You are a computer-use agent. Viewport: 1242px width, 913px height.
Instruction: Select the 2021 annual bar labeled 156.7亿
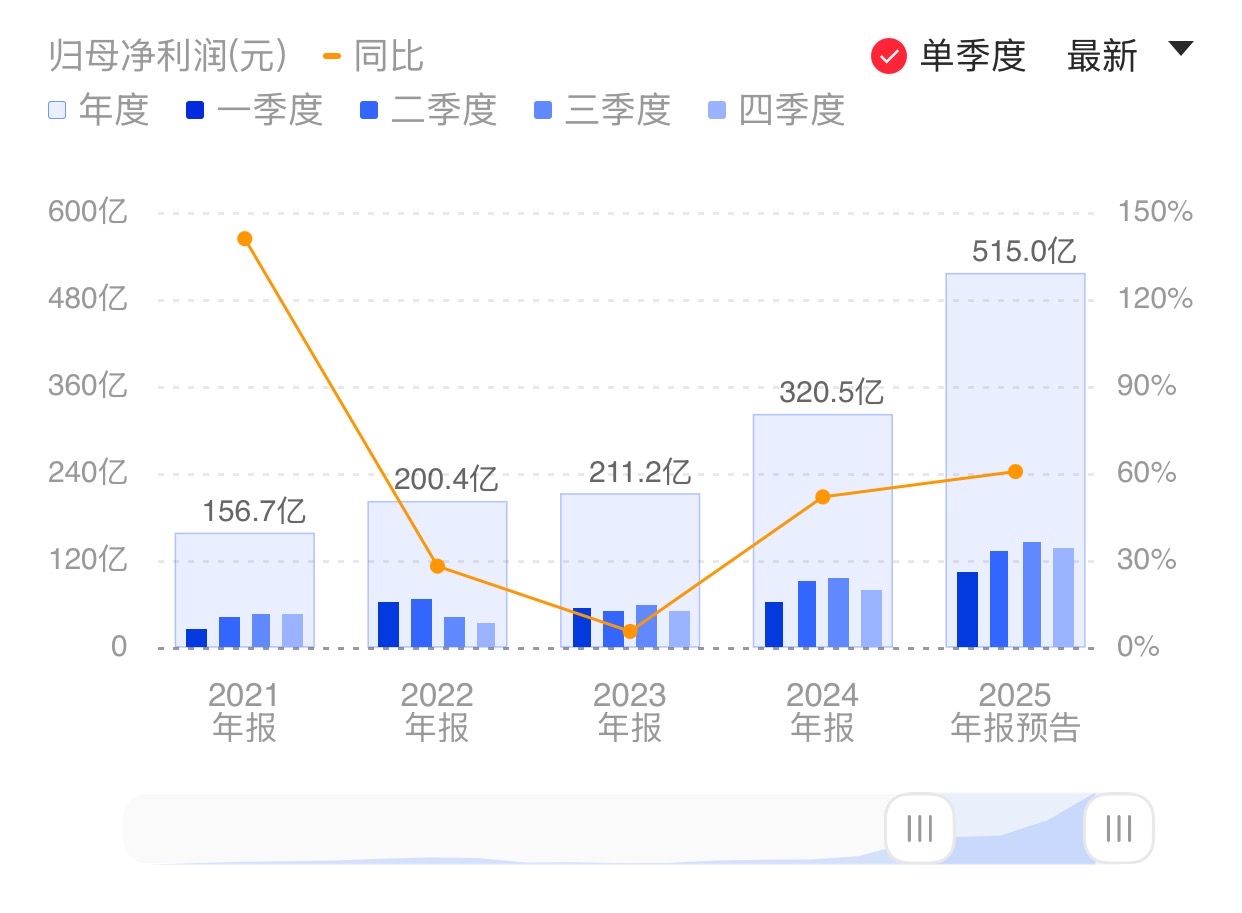[245, 590]
